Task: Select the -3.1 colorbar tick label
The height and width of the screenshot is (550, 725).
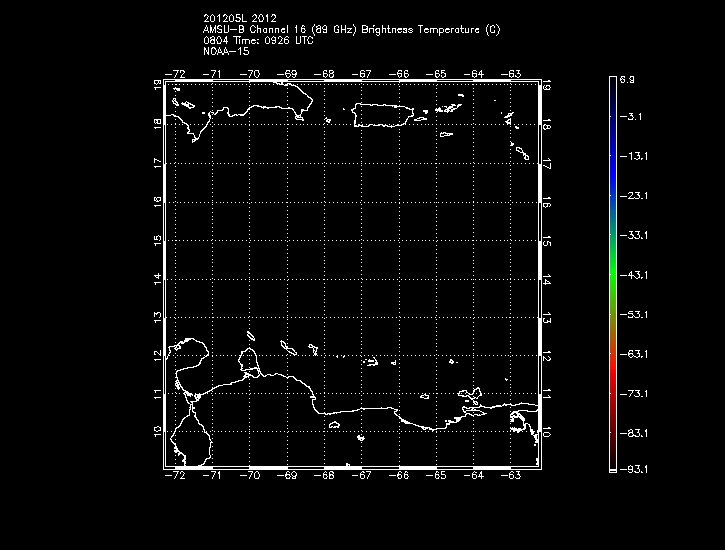Action: pos(635,117)
